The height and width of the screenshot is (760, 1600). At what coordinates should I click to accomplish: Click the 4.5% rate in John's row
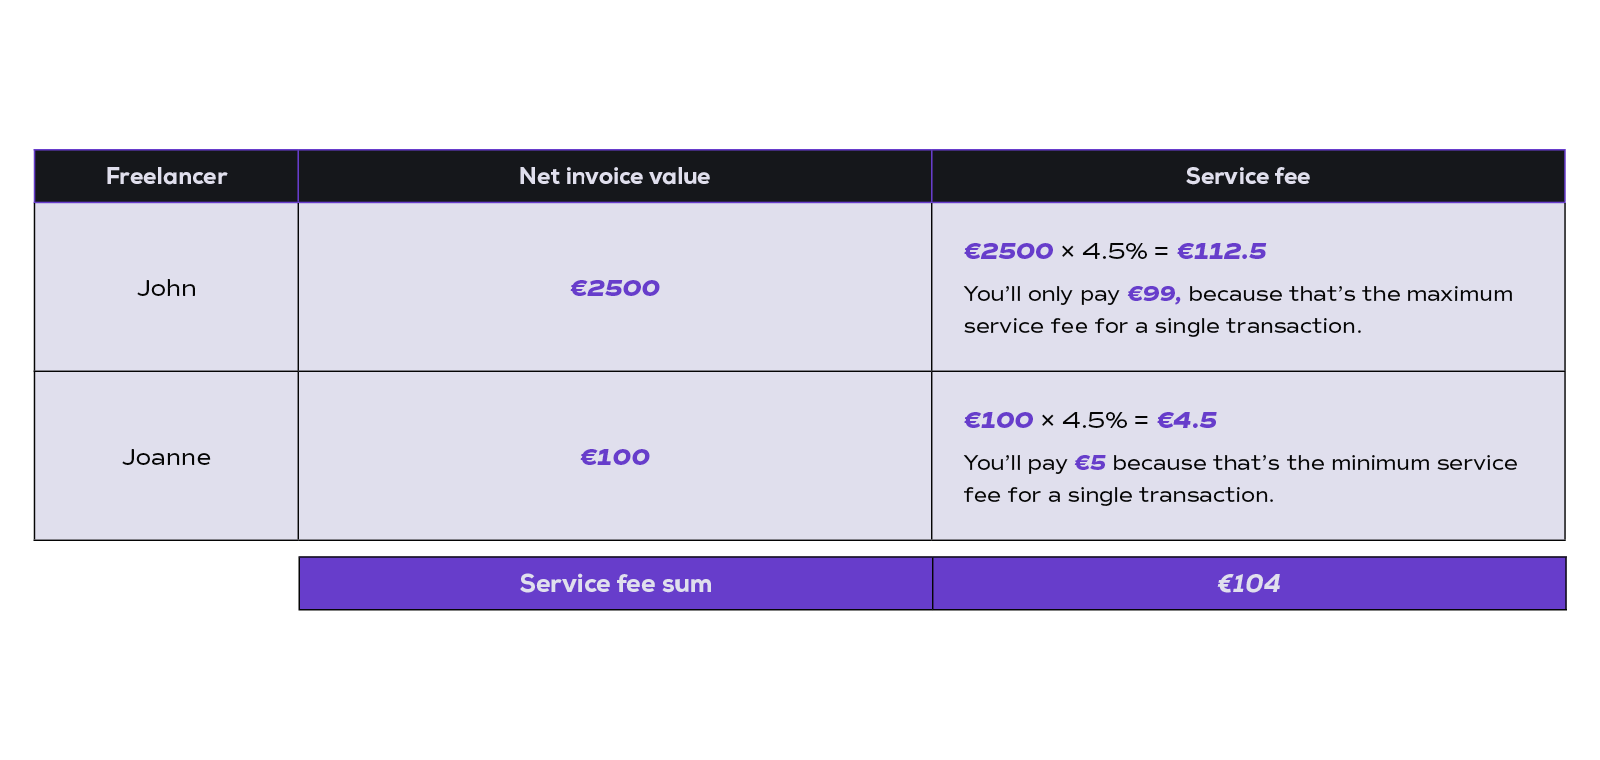[x=1115, y=251]
